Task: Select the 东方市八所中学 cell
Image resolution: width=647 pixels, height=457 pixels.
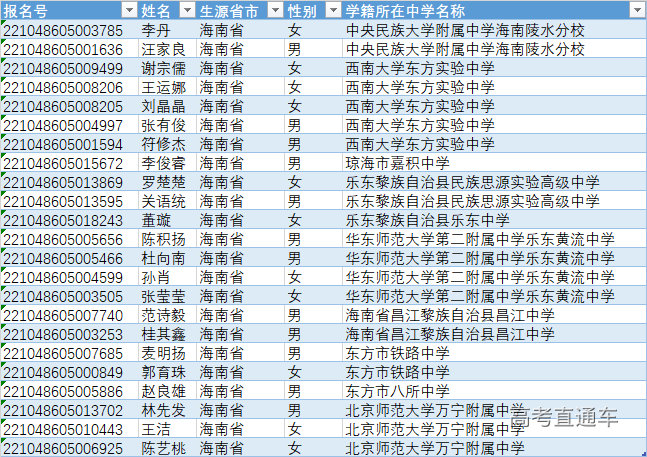Action: [398, 391]
